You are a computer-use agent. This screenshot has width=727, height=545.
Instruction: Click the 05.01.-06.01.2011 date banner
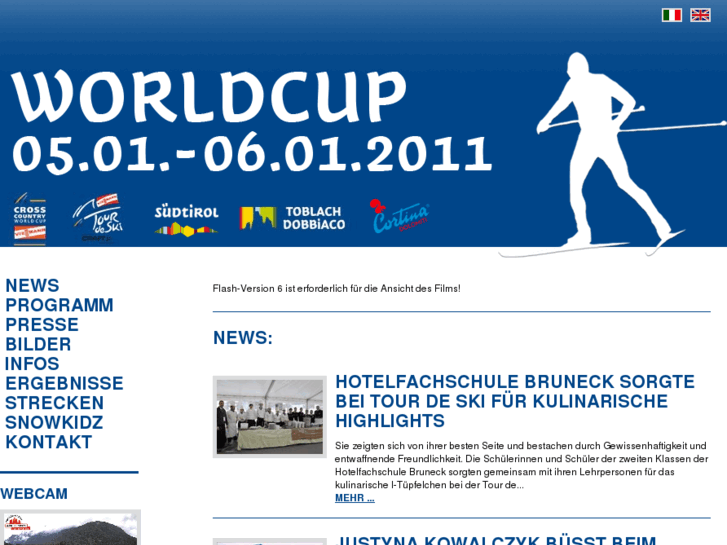[252, 153]
